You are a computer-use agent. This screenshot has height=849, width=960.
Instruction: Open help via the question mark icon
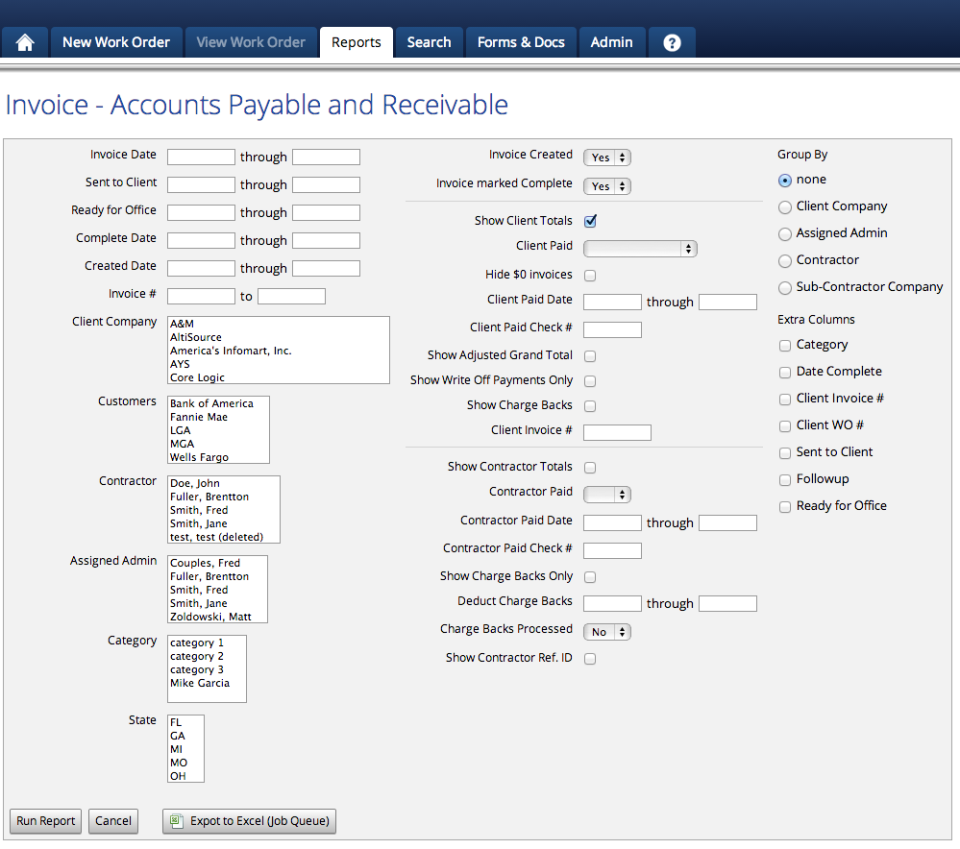pos(671,41)
